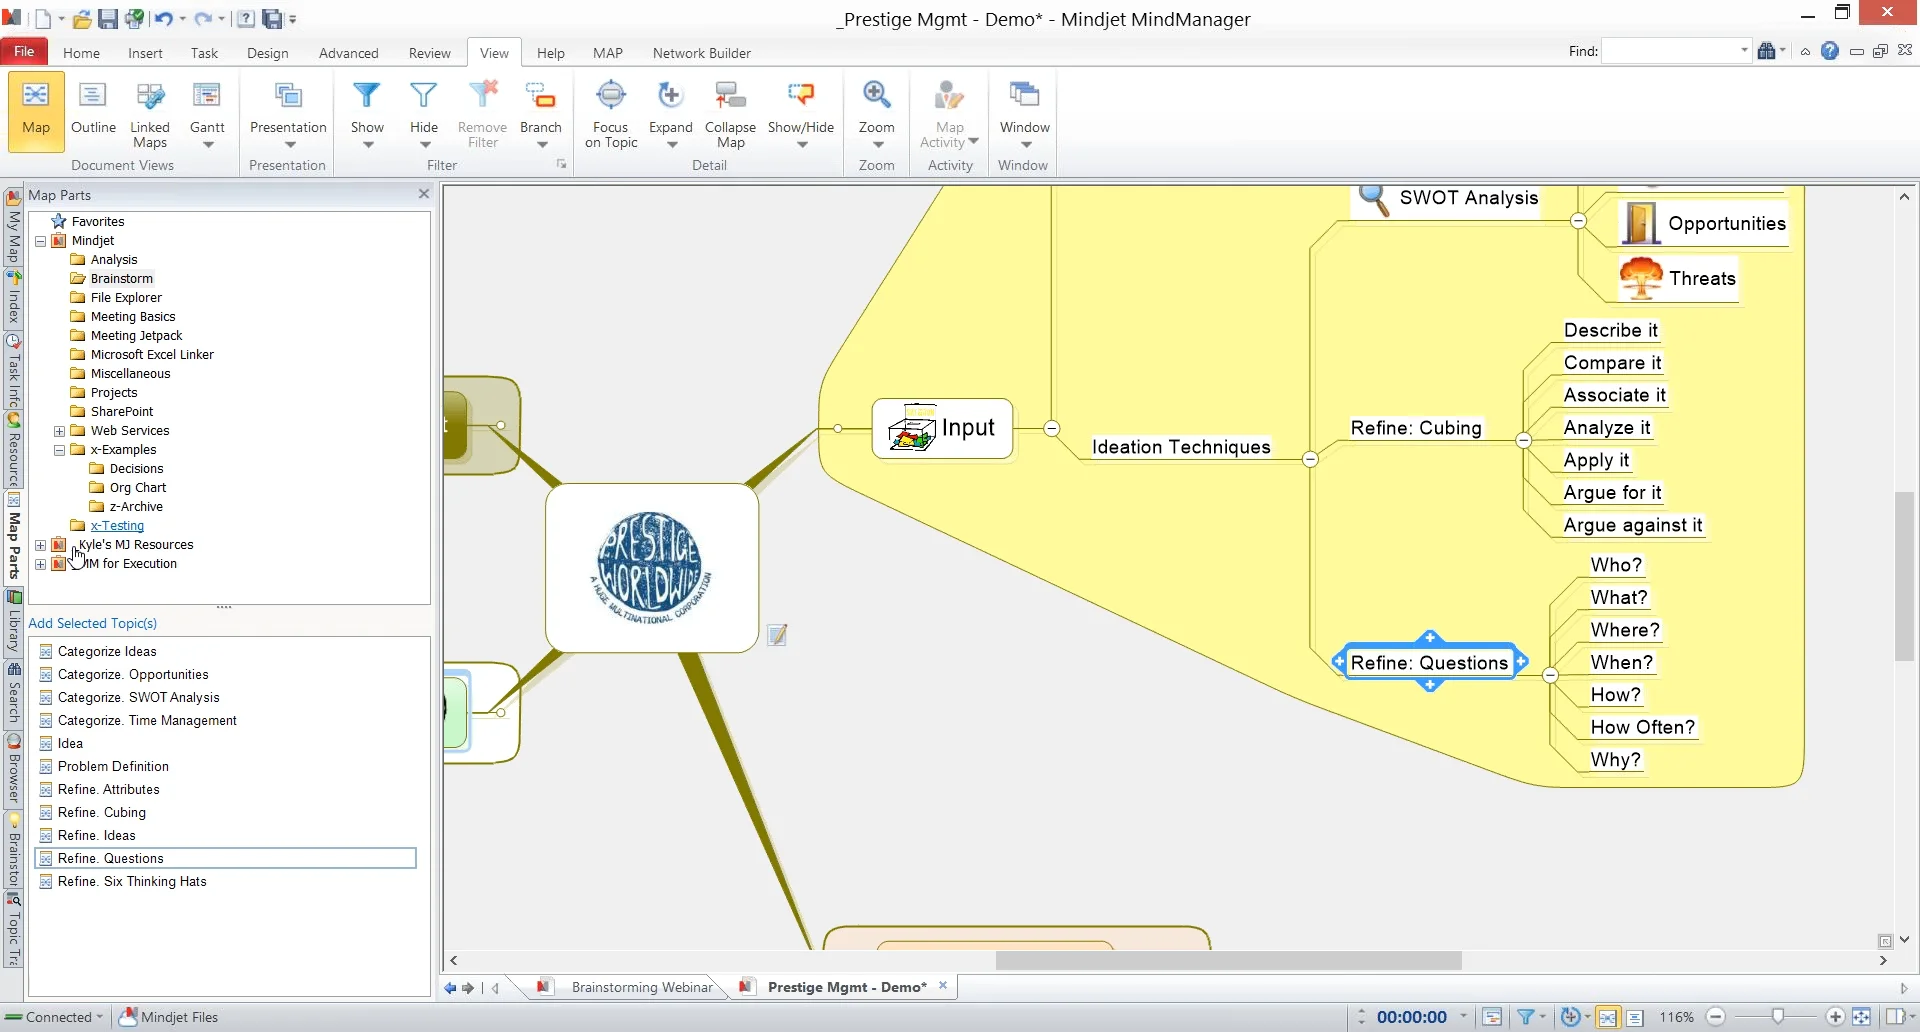Collapse the Mindjet tree node
The width and height of the screenshot is (1920, 1032).
coord(41,241)
